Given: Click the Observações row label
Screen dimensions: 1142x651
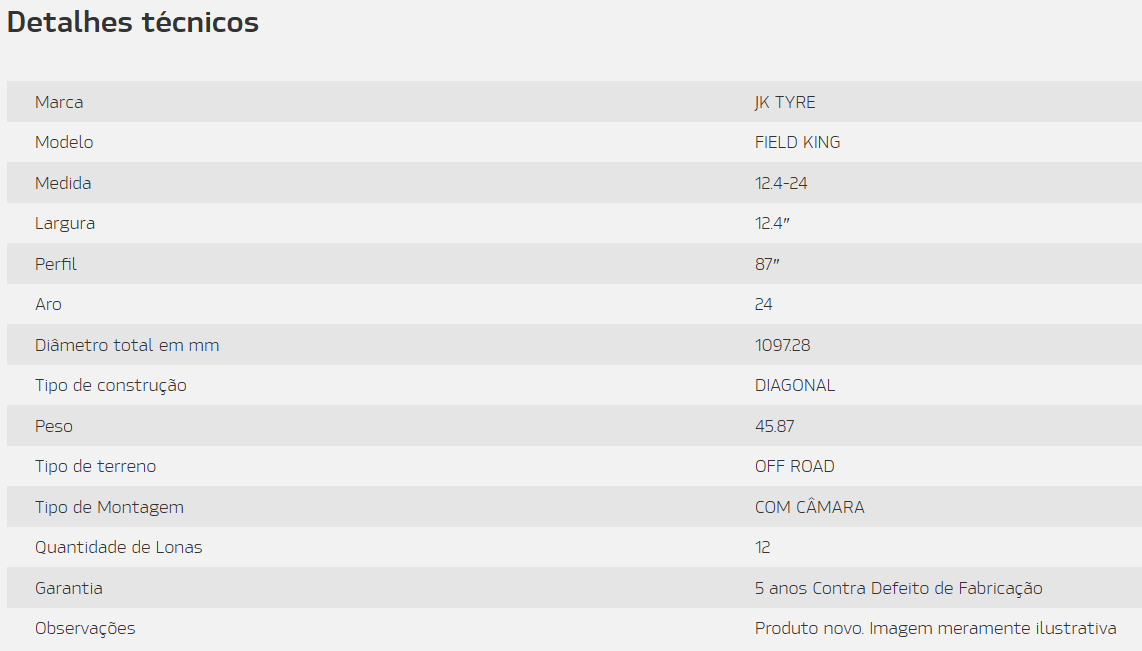Looking at the screenshot, I should (x=85, y=628).
